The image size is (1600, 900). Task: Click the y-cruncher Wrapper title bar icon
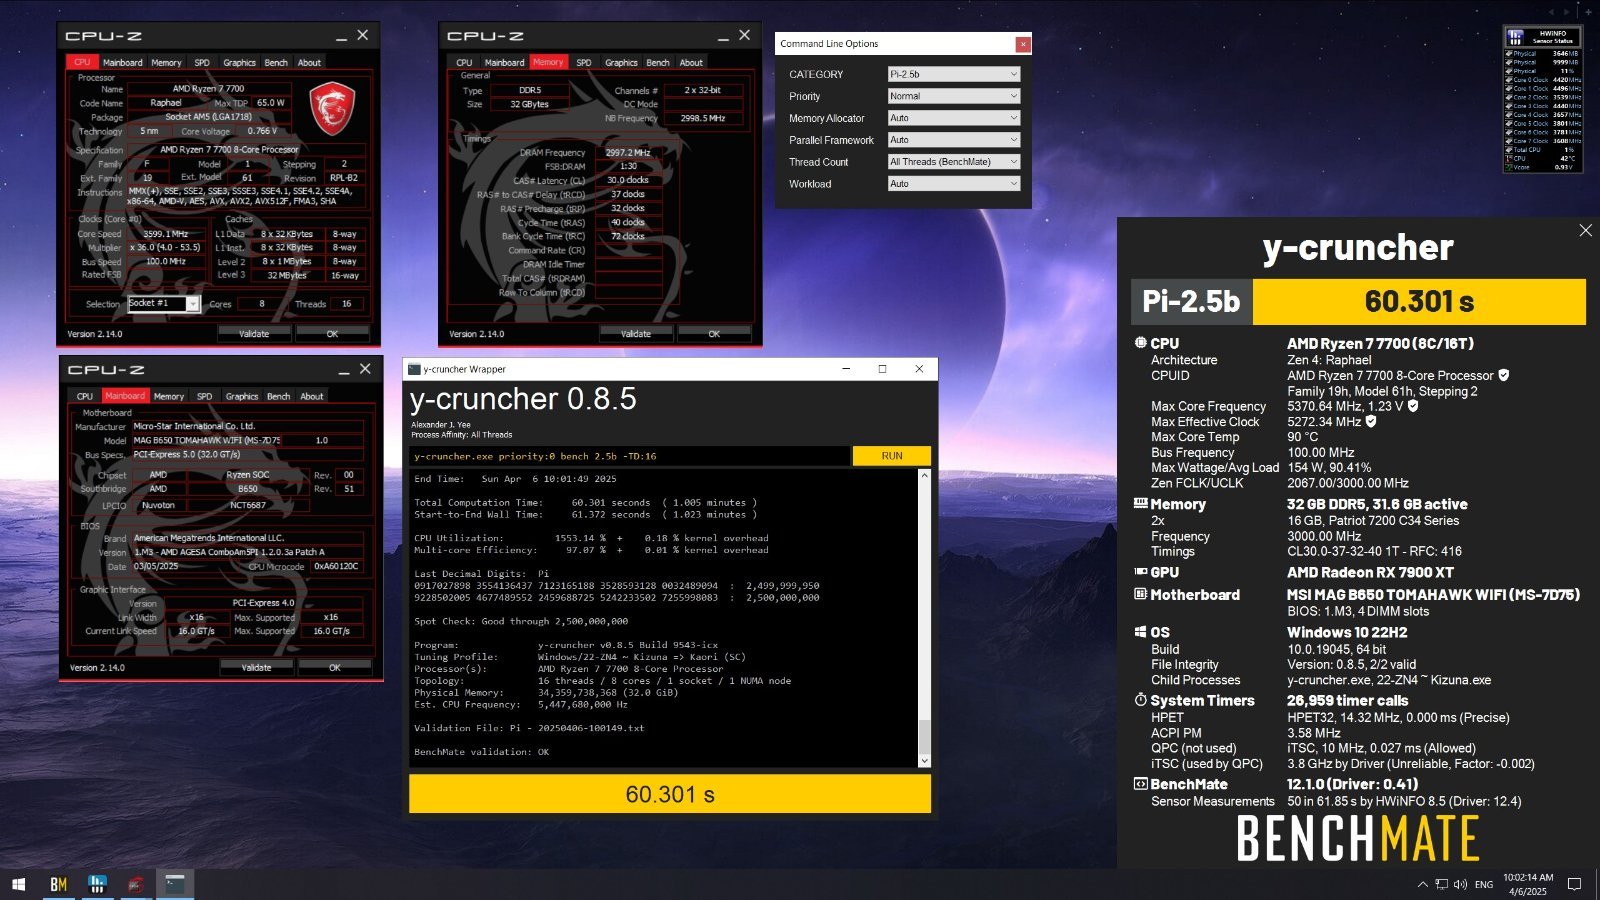[414, 369]
